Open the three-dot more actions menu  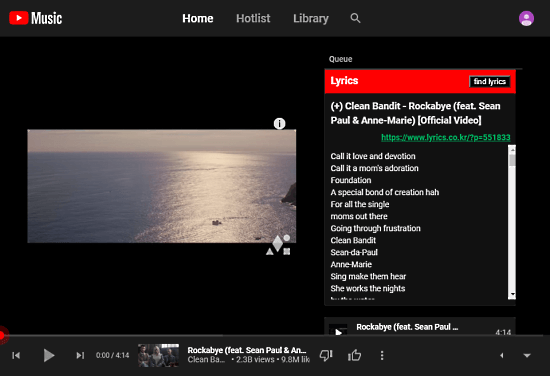pyautogui.click(x=382, y=355)
